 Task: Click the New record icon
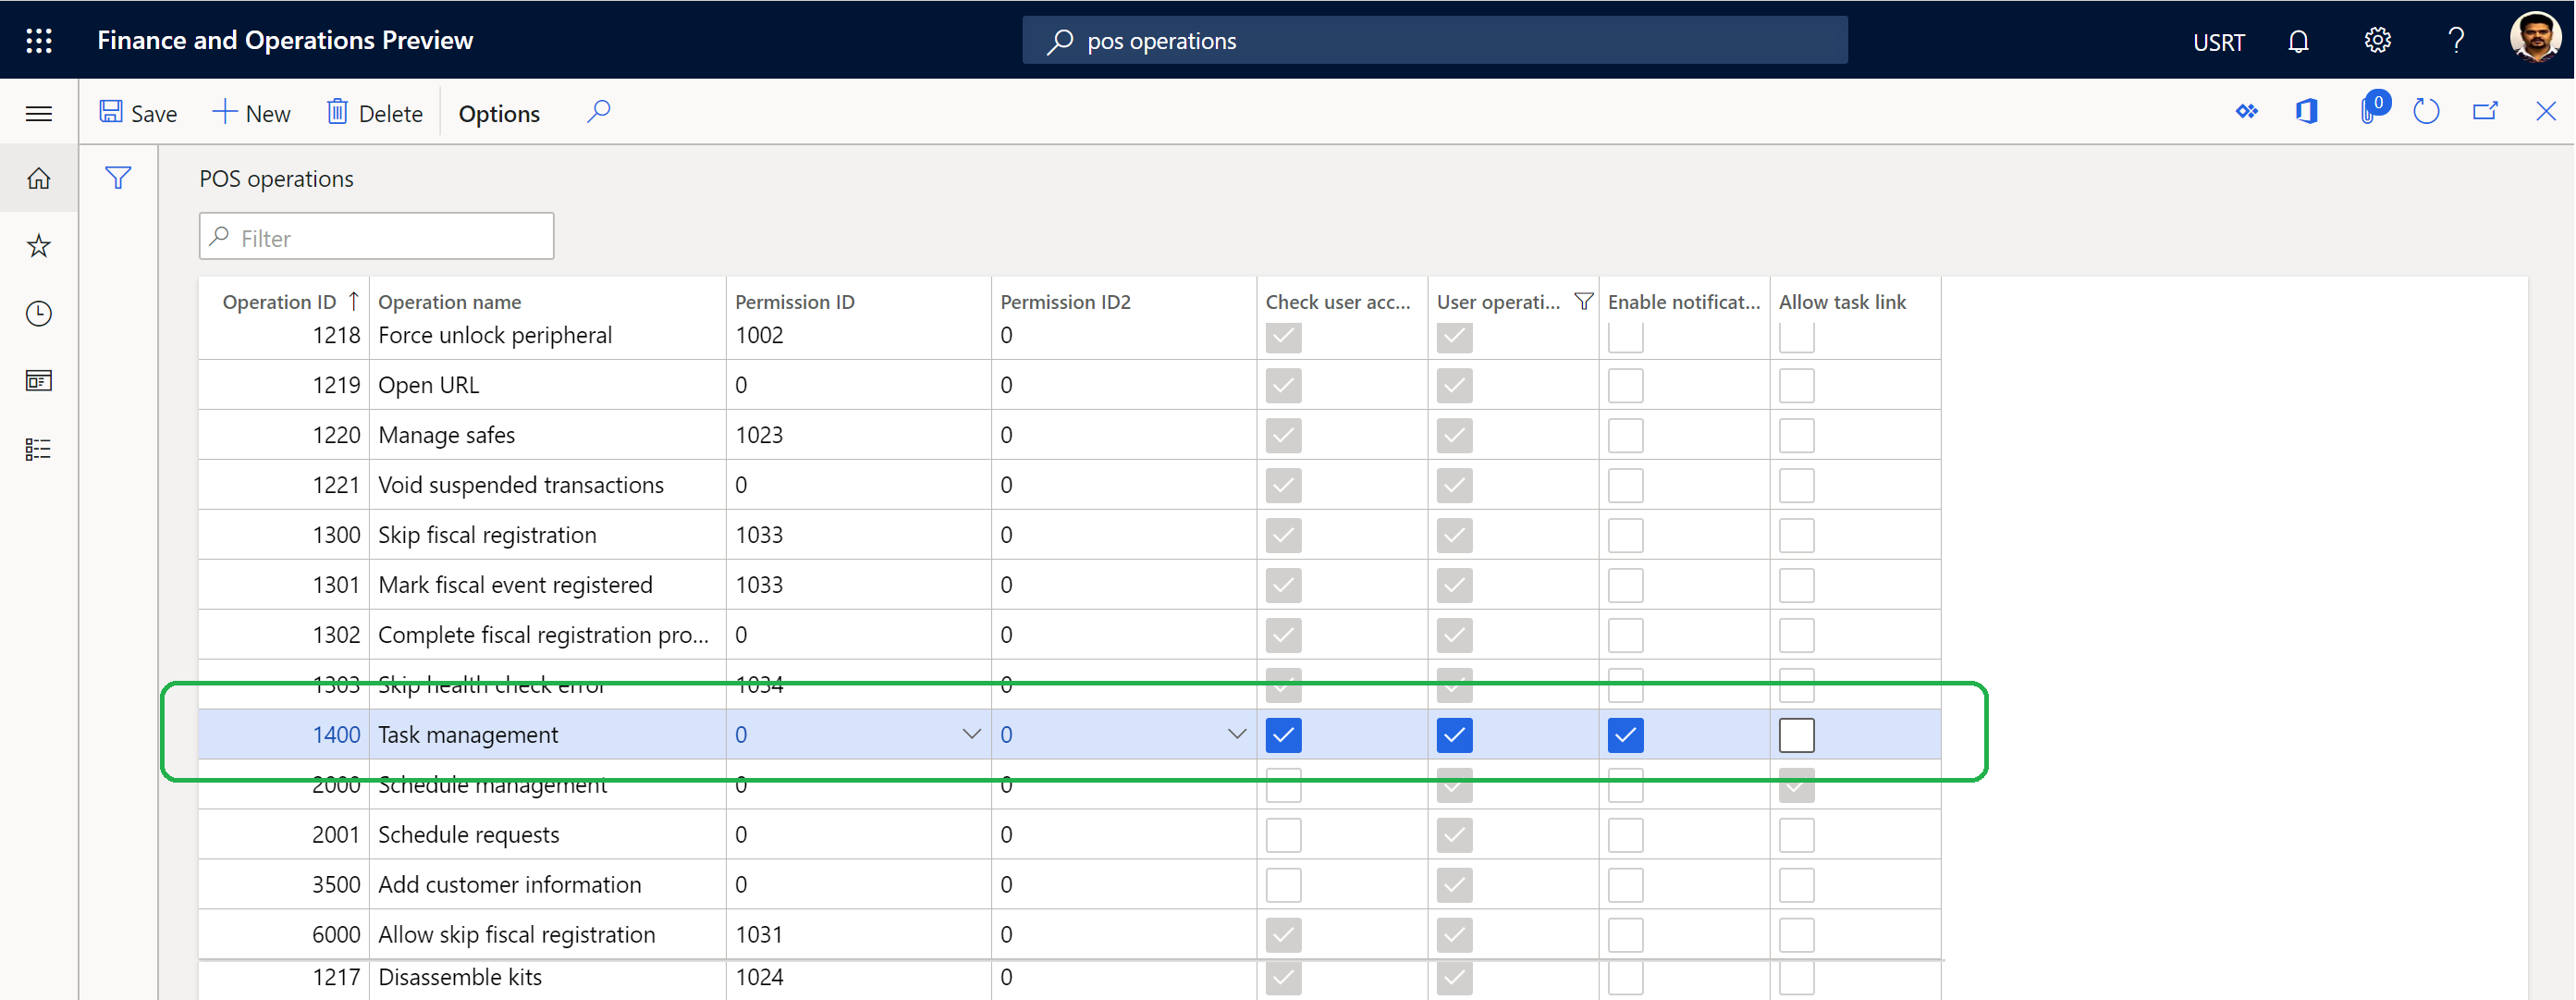point(250,112)
